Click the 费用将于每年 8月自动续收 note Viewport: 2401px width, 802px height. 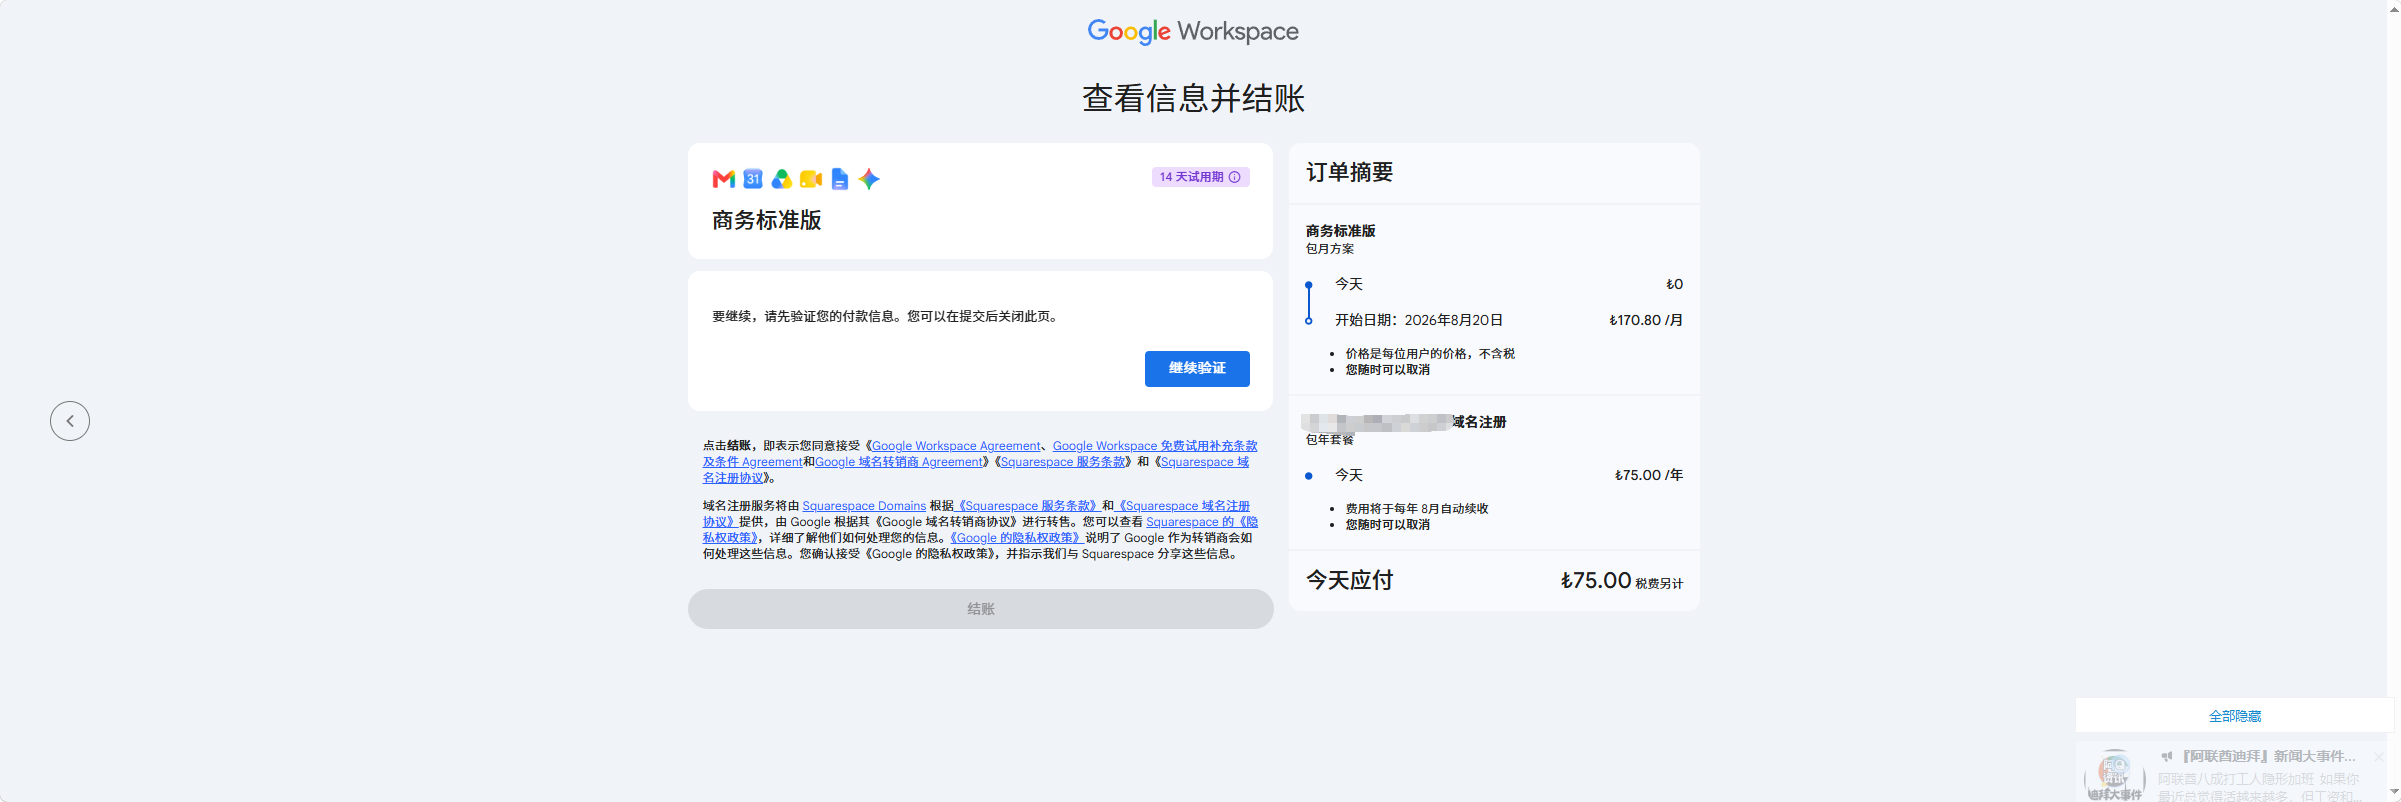[x=1417, y=509]
